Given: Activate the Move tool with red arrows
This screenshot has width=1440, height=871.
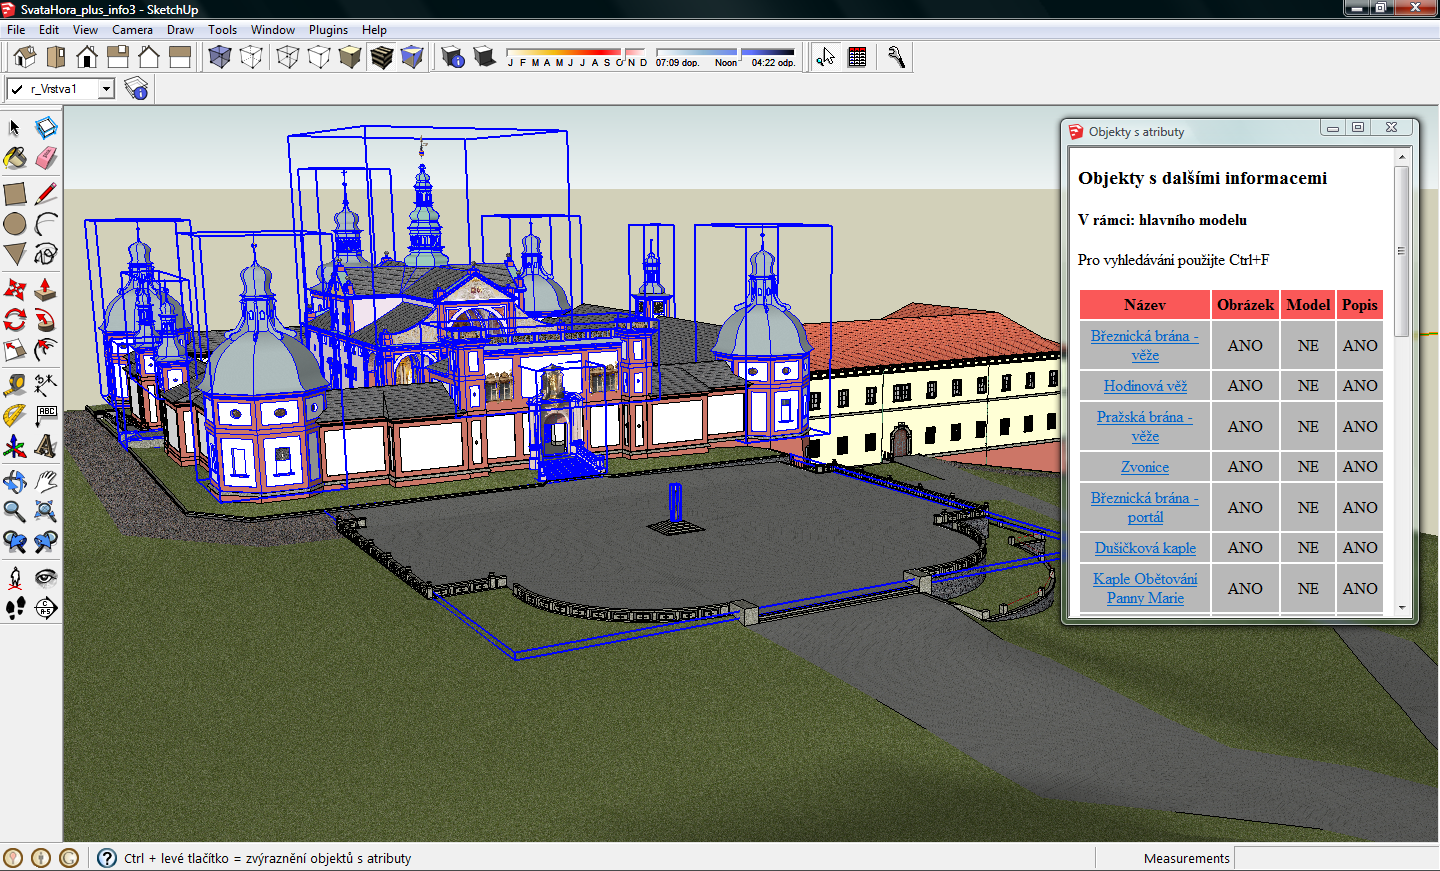Looking at the screenshot, I should (14, 289).
